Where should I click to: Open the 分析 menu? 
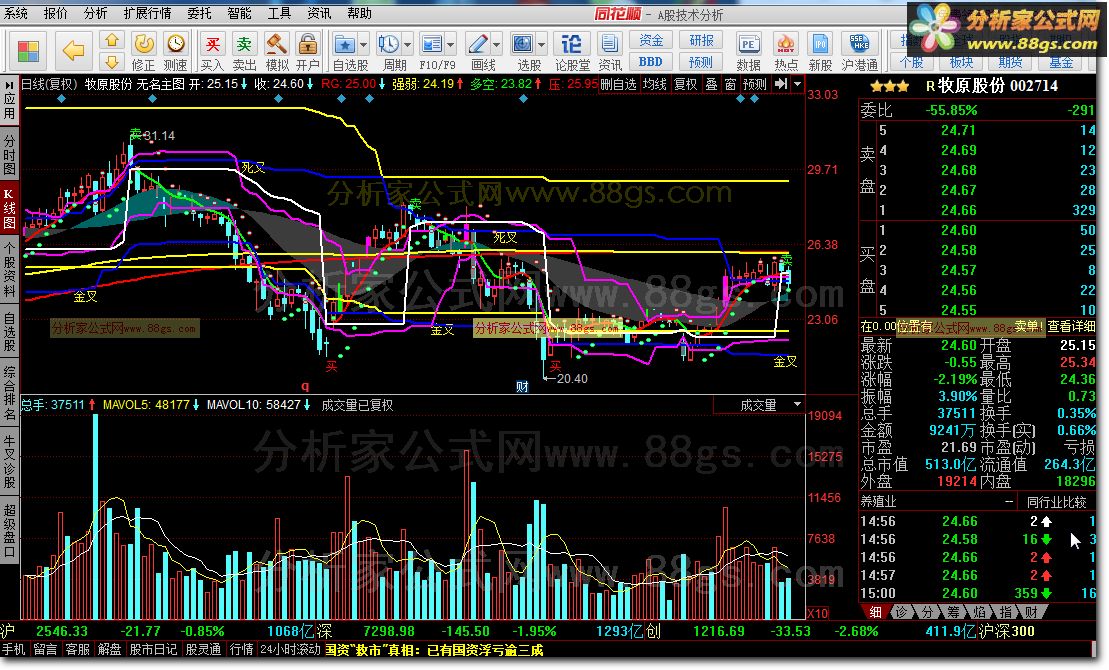point(95,13)
